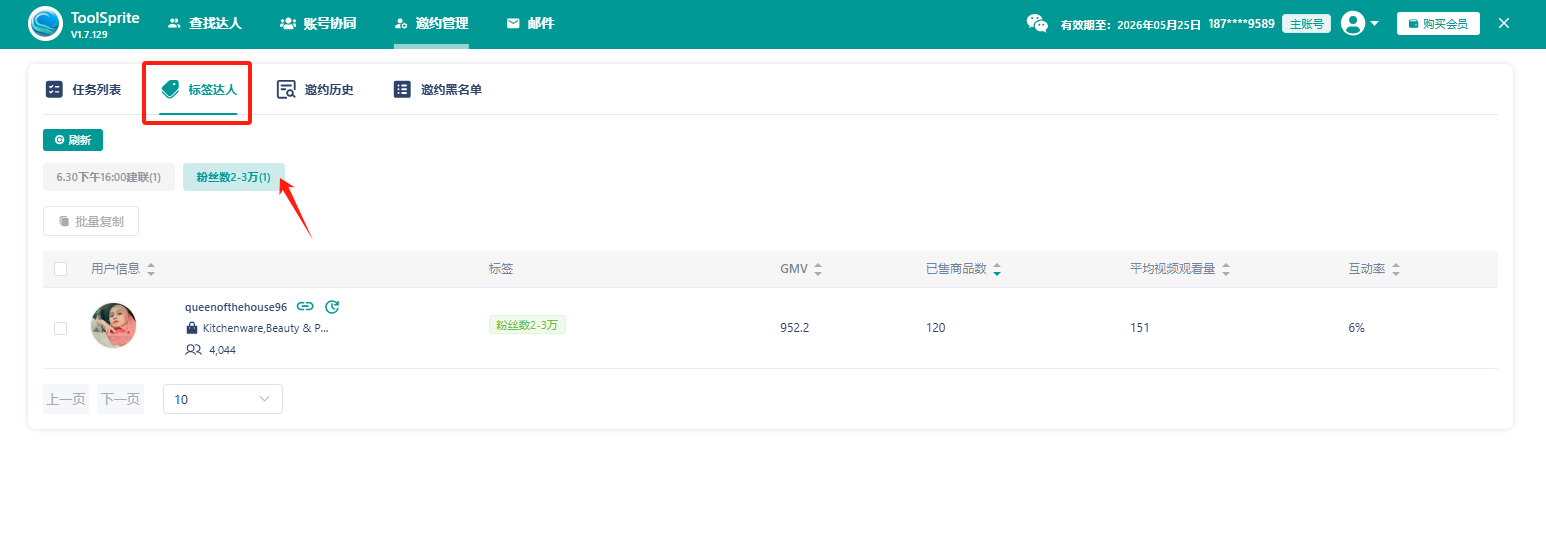Close the application with the X button

pyautogui.click(x=1504, y=23)
